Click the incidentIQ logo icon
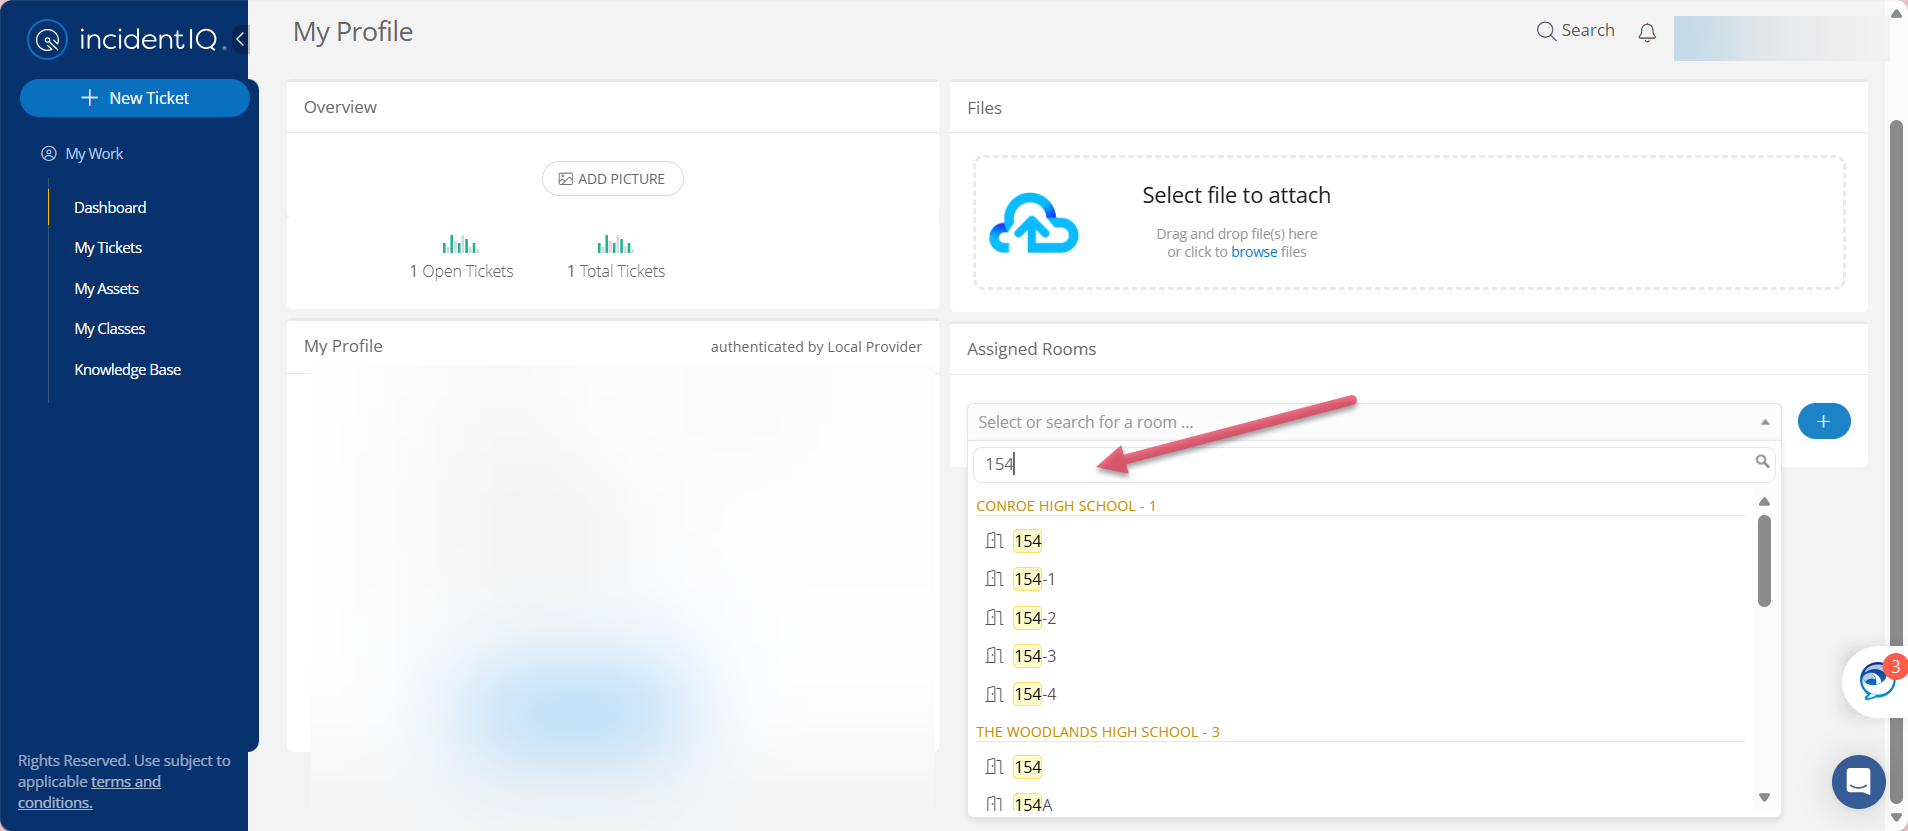This screenshot has width=1908, height=831. (x=47, y=40)
